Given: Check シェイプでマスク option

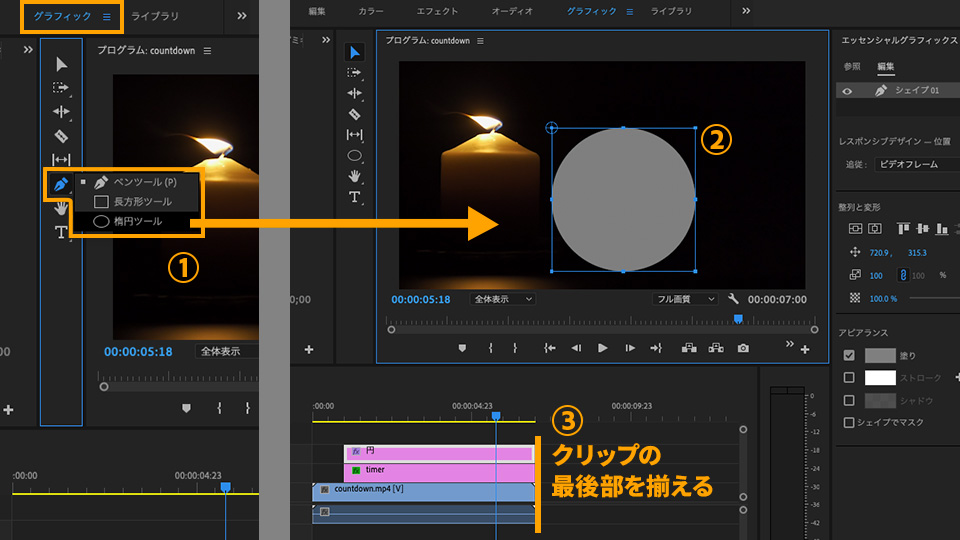Looking at the screenshot, I should [x=849, y=422].
